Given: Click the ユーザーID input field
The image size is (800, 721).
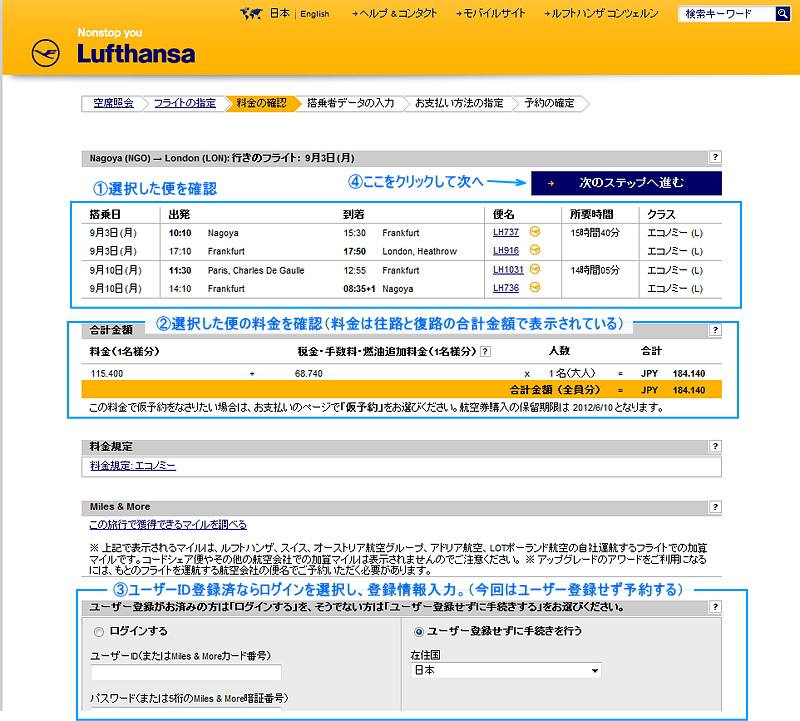Looking at the screenshot, I should pos(186,673).
